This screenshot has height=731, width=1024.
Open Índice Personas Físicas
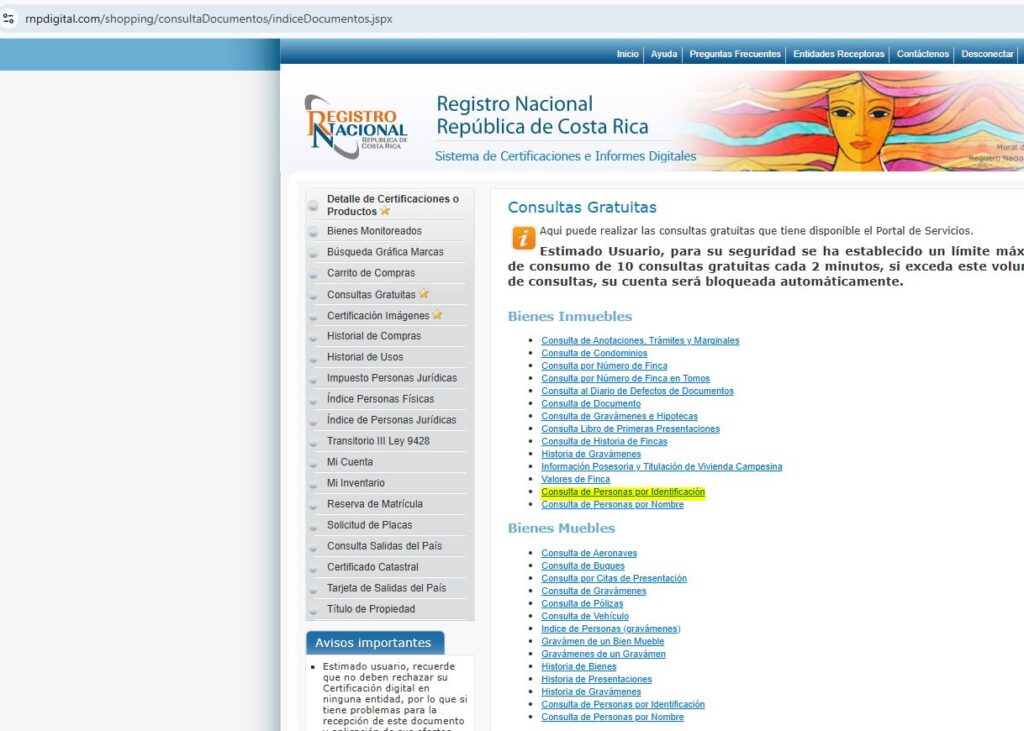(x=381, y=399)
